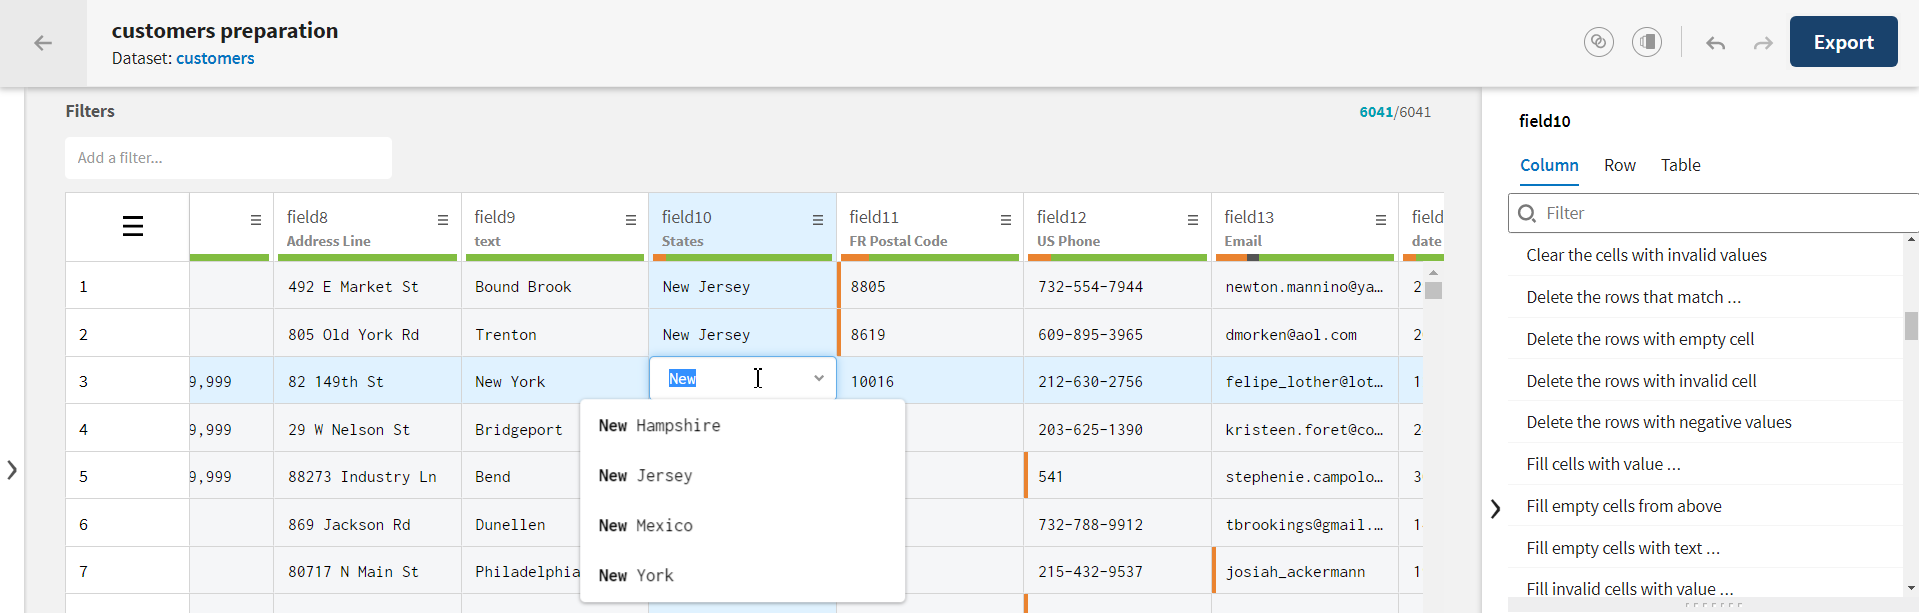The image size is (1919, 613).
Task: Click the Export button
Action: tap(1843, 42)
